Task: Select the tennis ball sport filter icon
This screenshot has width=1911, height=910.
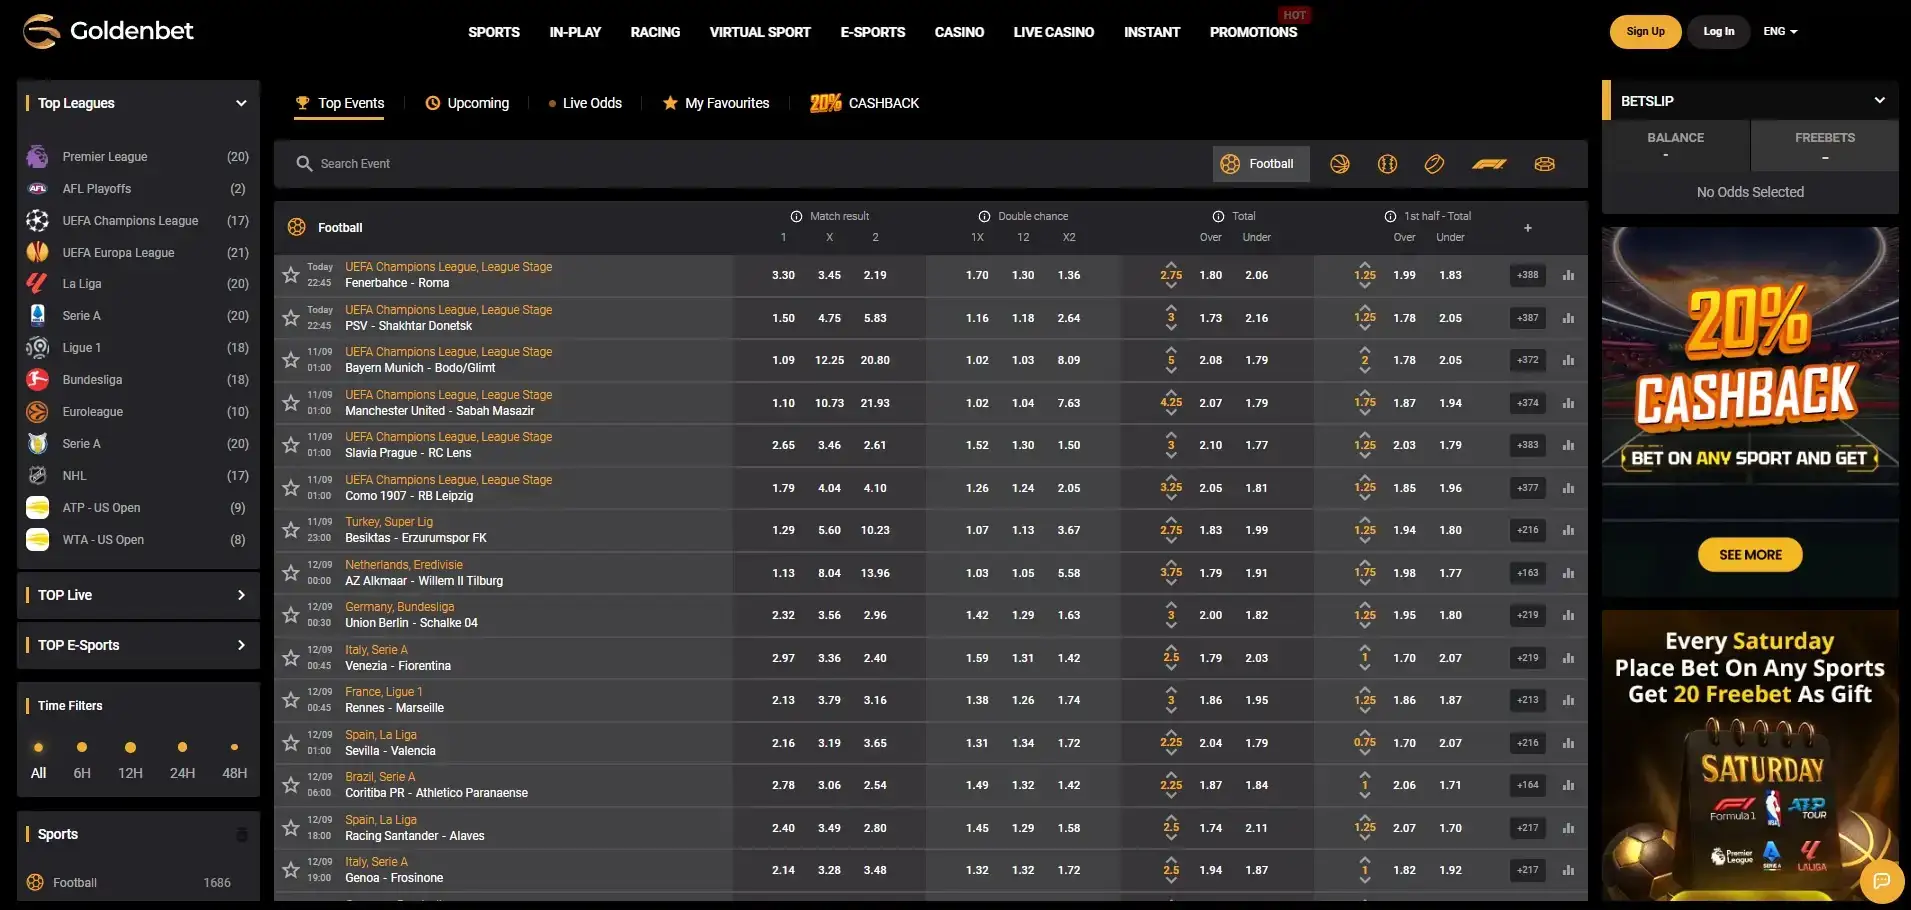Action: pos(1387,164)
